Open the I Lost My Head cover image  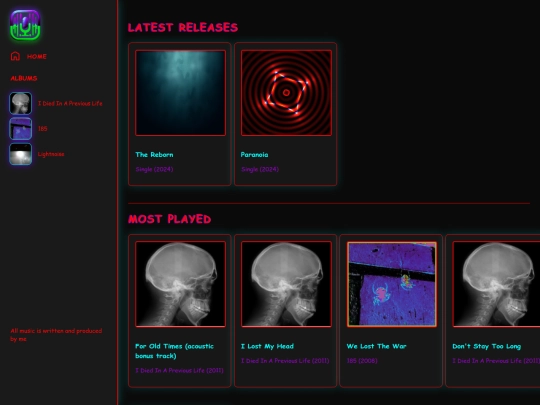(286, 284)
